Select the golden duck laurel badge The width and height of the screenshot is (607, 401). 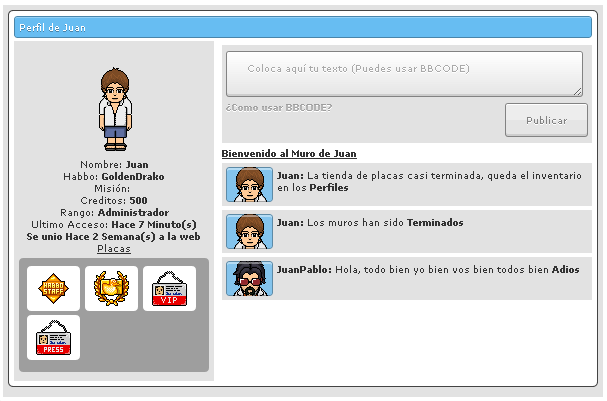(x=111, y=288)
